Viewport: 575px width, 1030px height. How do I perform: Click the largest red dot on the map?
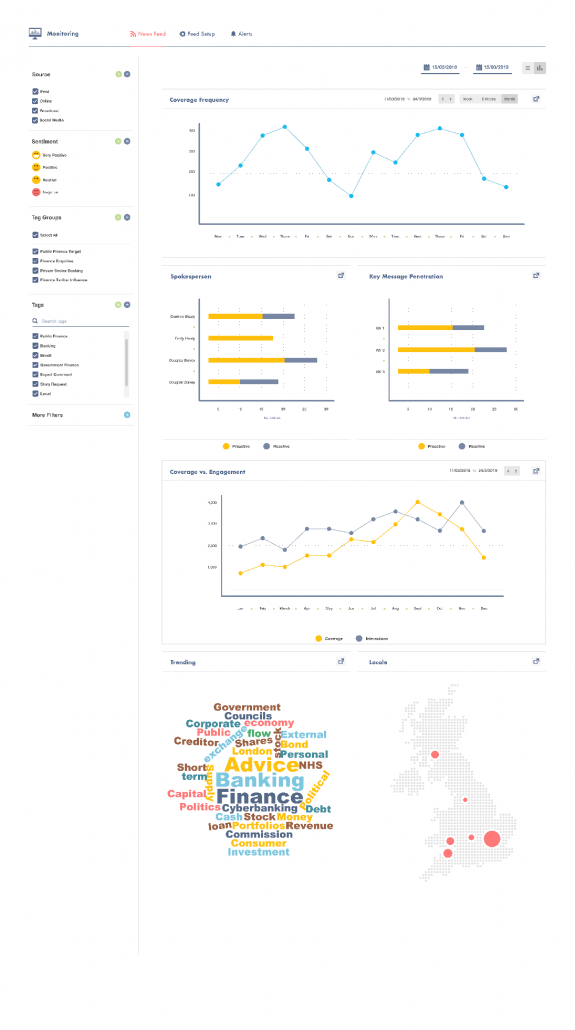(492, 839)
